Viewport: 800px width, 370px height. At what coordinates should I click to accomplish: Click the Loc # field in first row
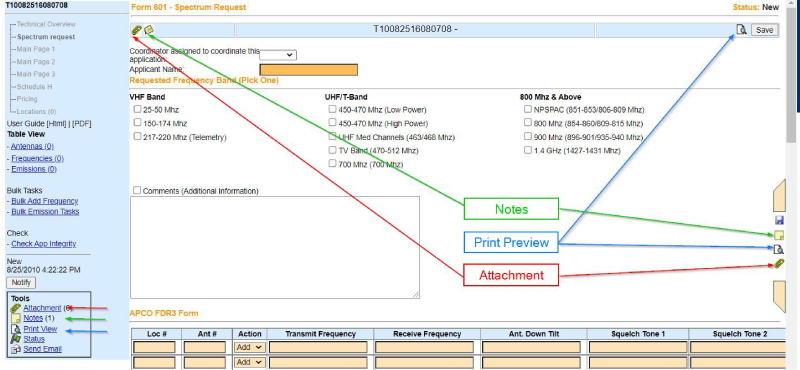[154, 347]
